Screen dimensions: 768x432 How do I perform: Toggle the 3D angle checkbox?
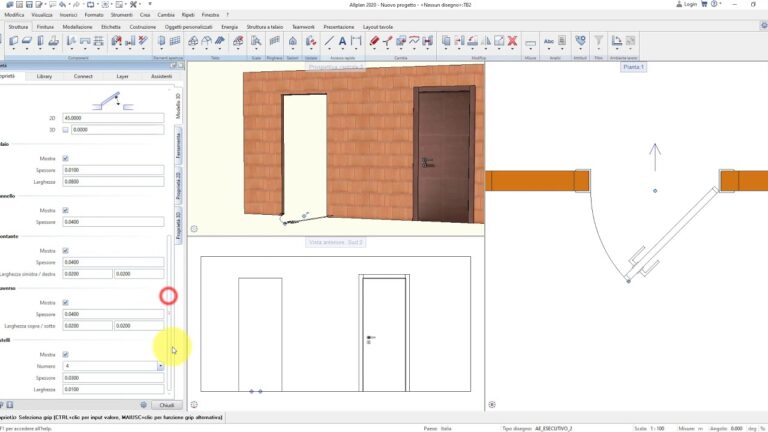(x=65, y=130)
